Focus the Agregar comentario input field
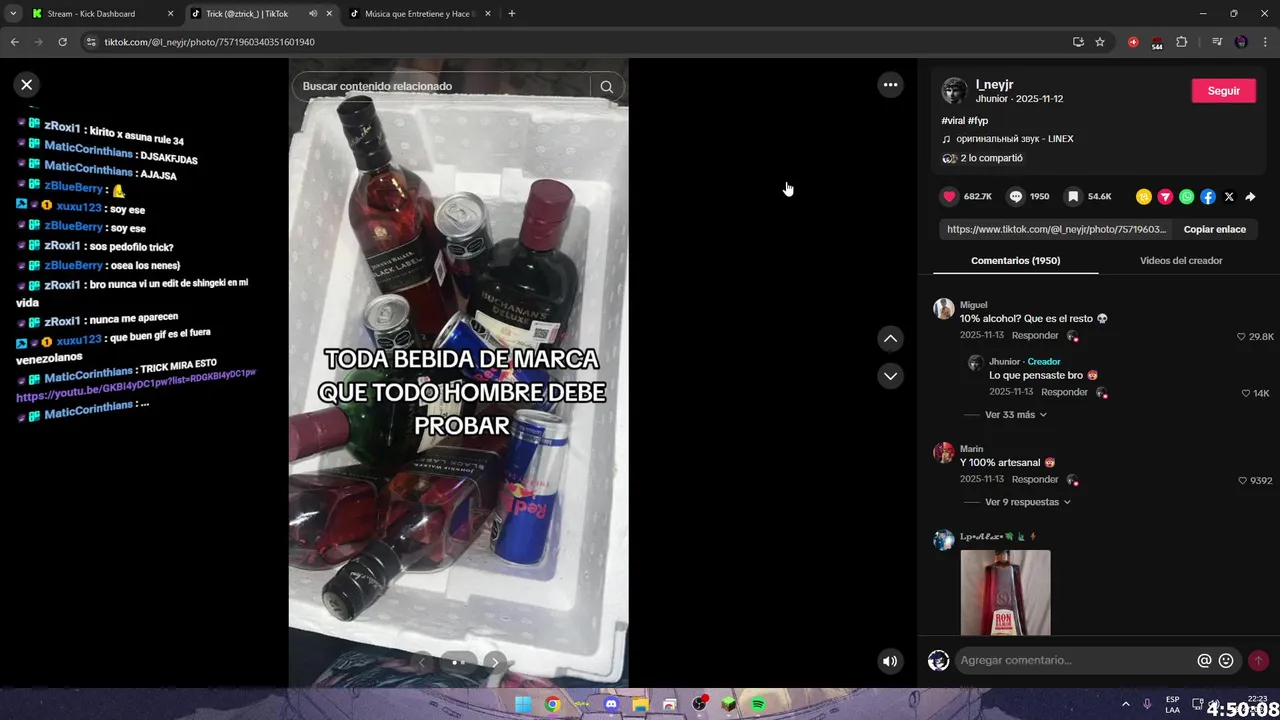The image size is (1280, 720). point(1075,660)
